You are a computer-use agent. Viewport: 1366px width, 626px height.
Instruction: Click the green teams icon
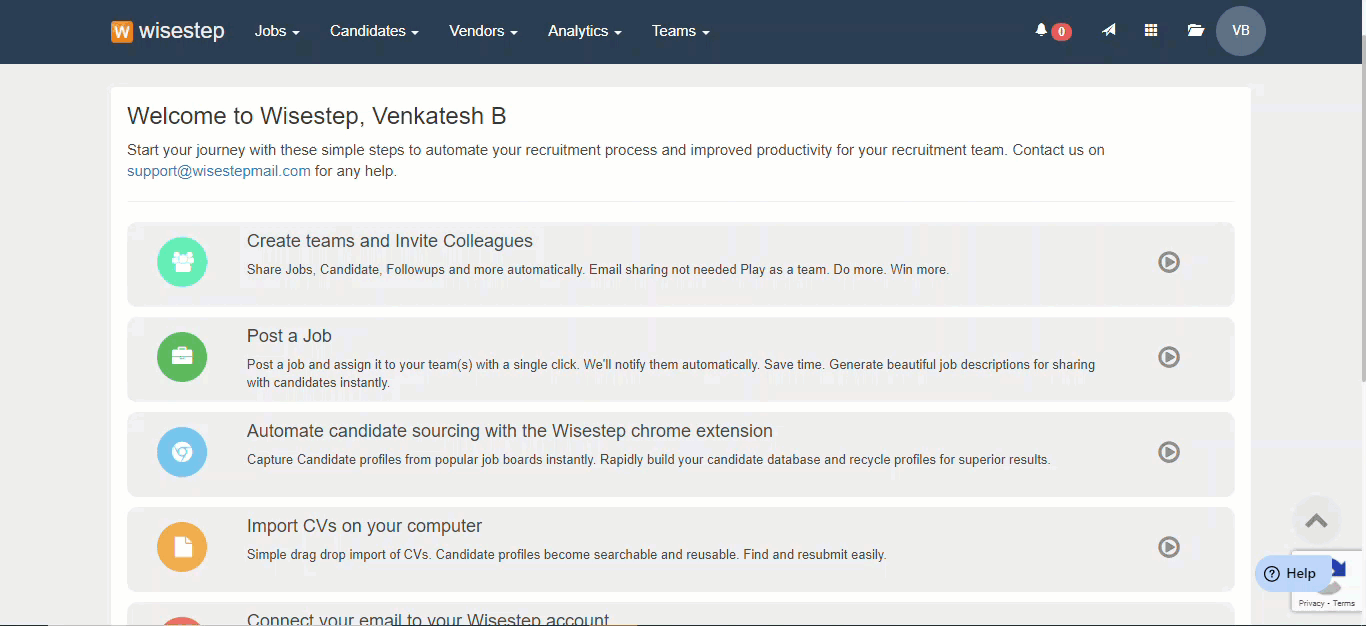coord(182,262)
